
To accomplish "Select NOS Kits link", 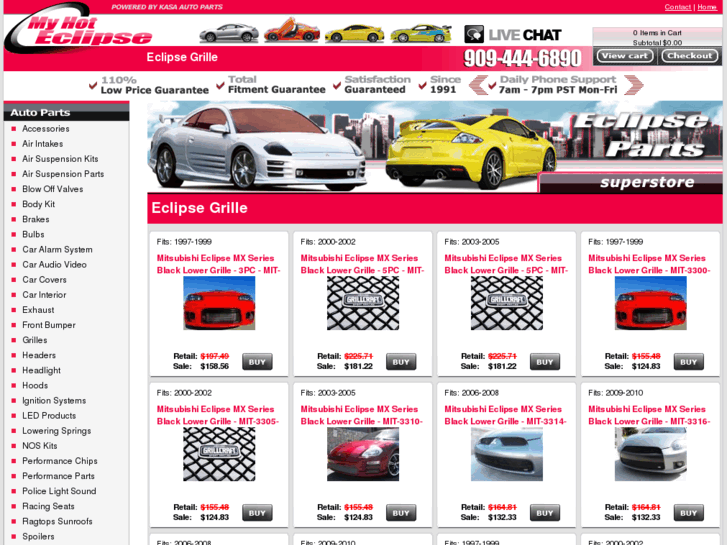I will pyautogui.click(x=40, y=446).
